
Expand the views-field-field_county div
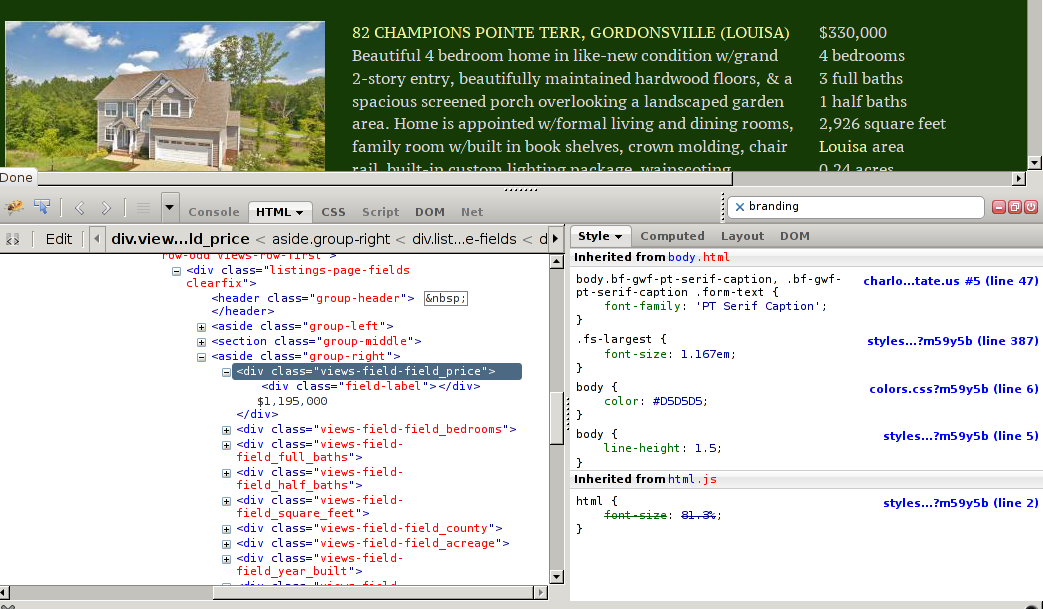226,529
